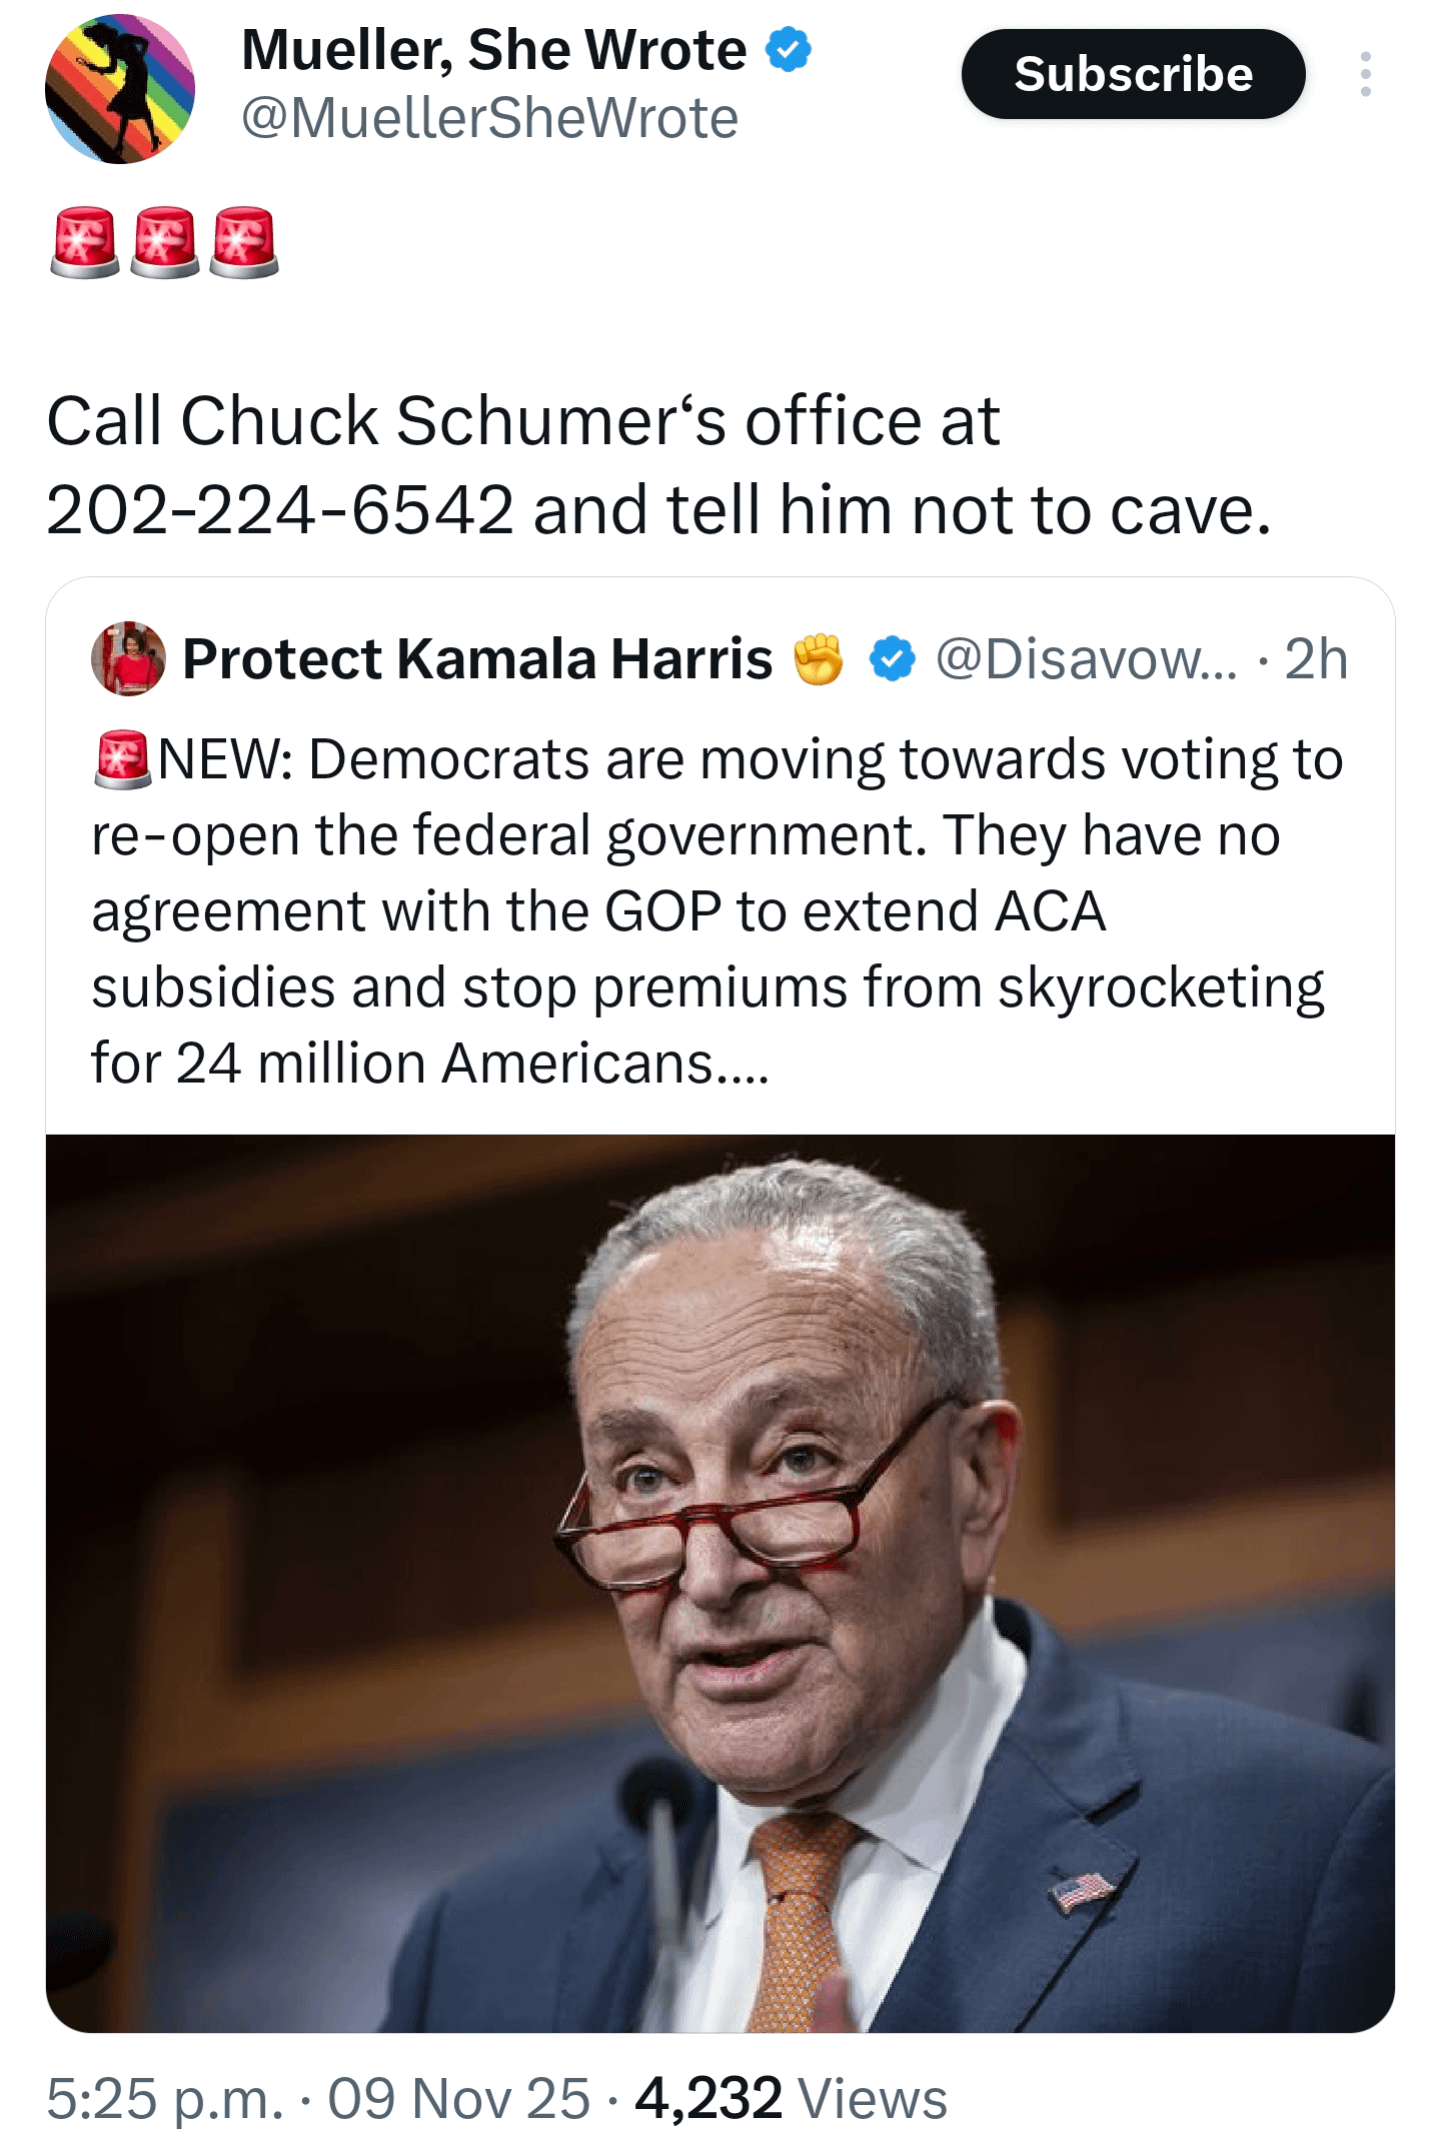Screen dimensions: 1440x2134
Task: Open the Mueller, She Wrote profile avatar
Action: 120,88
